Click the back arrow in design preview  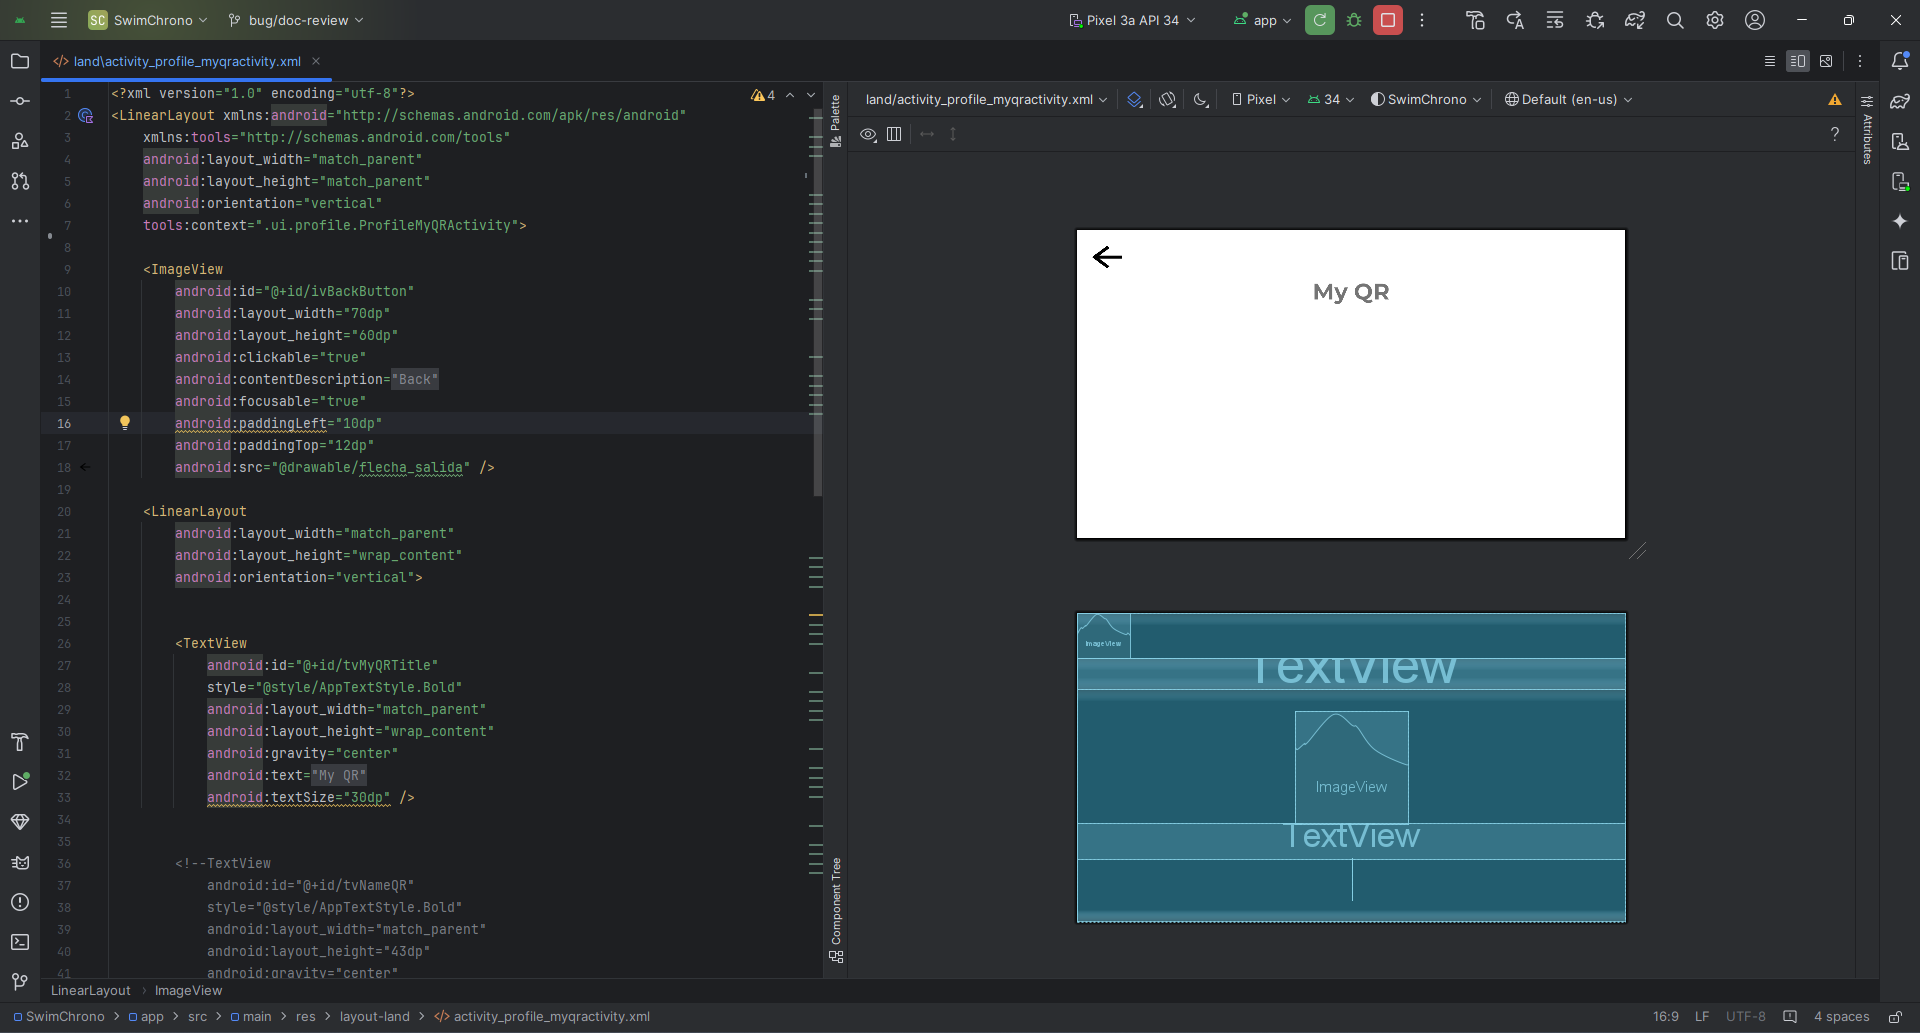click(x=1107, y=258)
